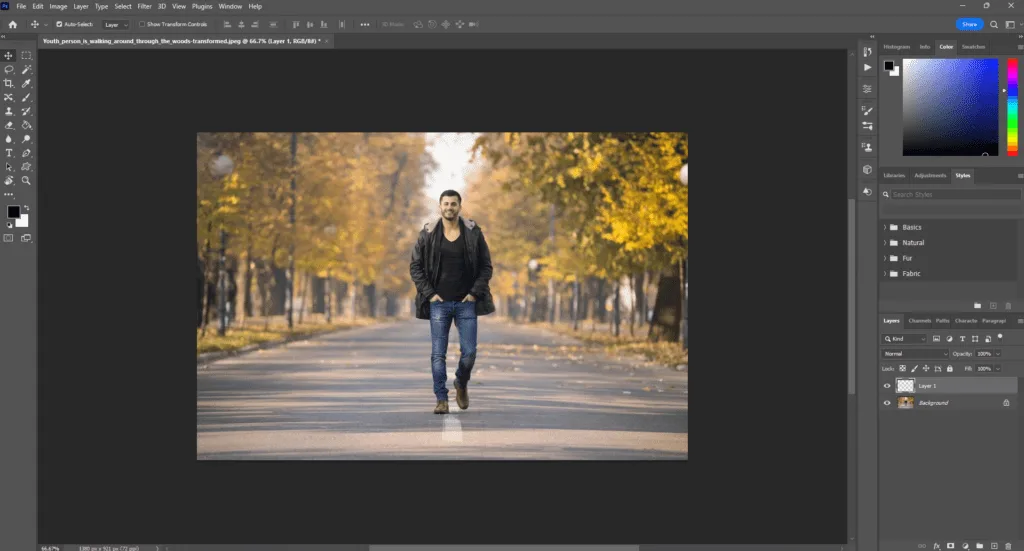1024x551 pixels.
Task: Open the Auto-Select Layer dropdown
Action: [116, 25]
